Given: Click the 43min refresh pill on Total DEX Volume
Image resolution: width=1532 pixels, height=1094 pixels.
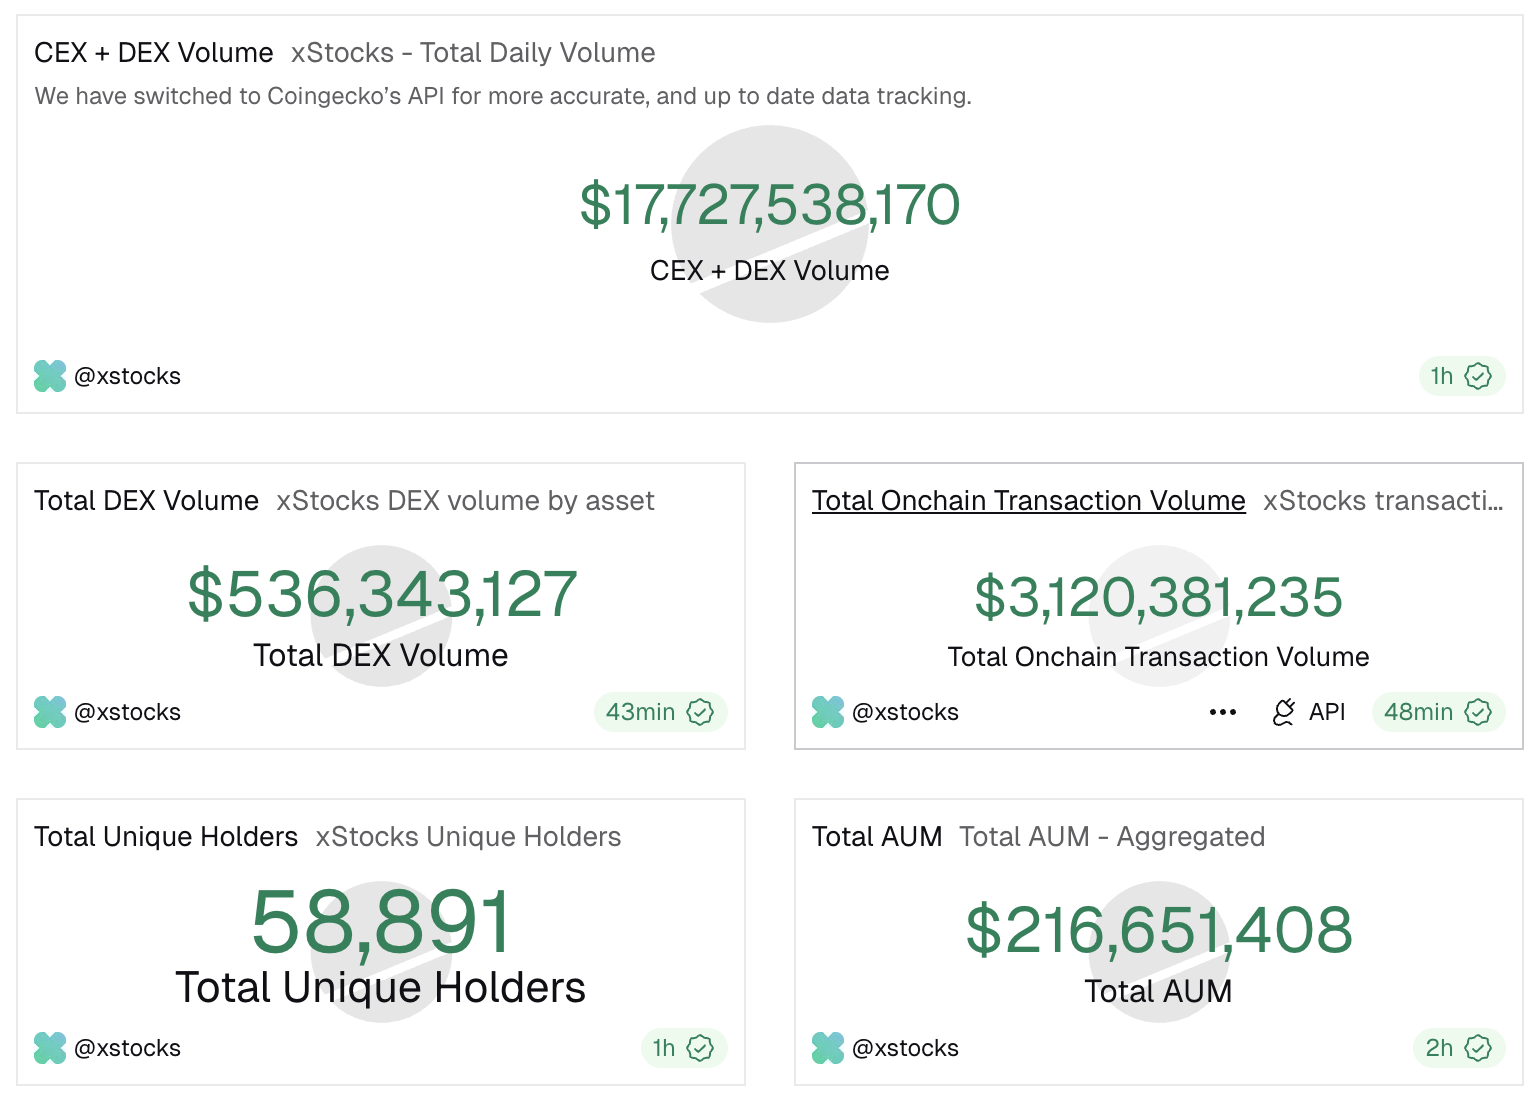Looking at the screenshot, I should point(660,712).
